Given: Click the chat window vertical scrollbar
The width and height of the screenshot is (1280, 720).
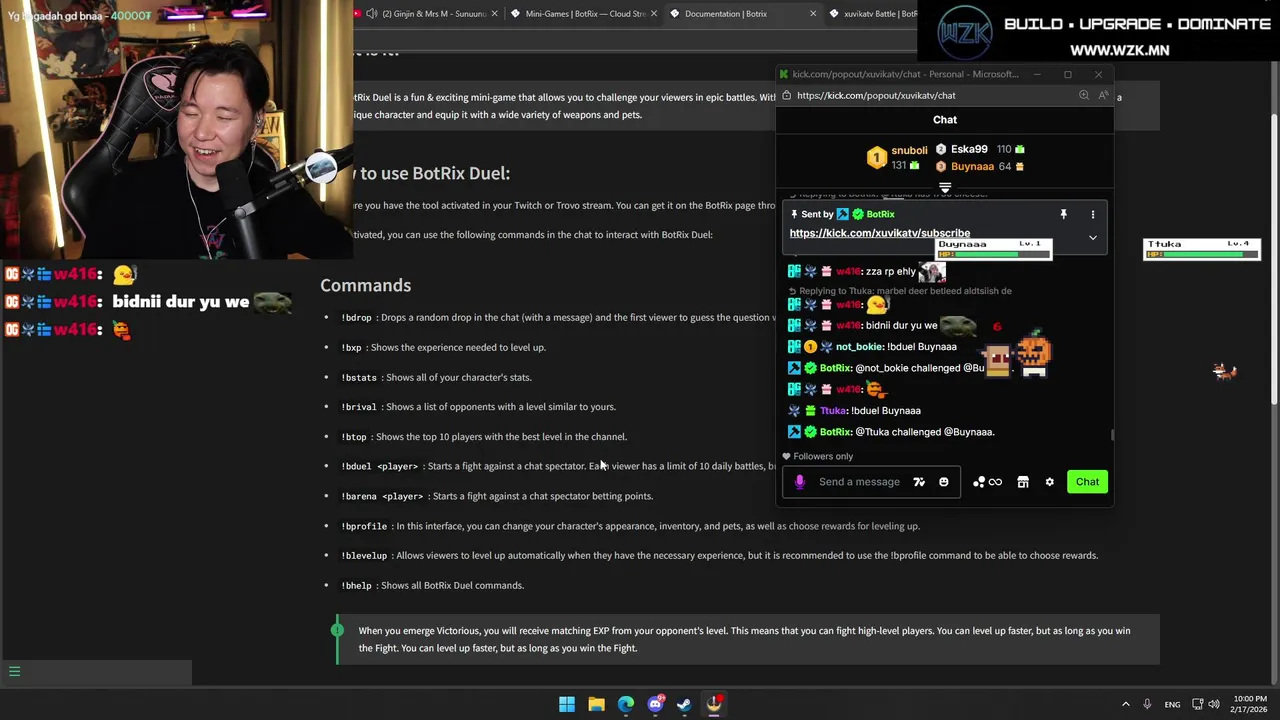Looking at the screenshot, I should point(1111,434).
